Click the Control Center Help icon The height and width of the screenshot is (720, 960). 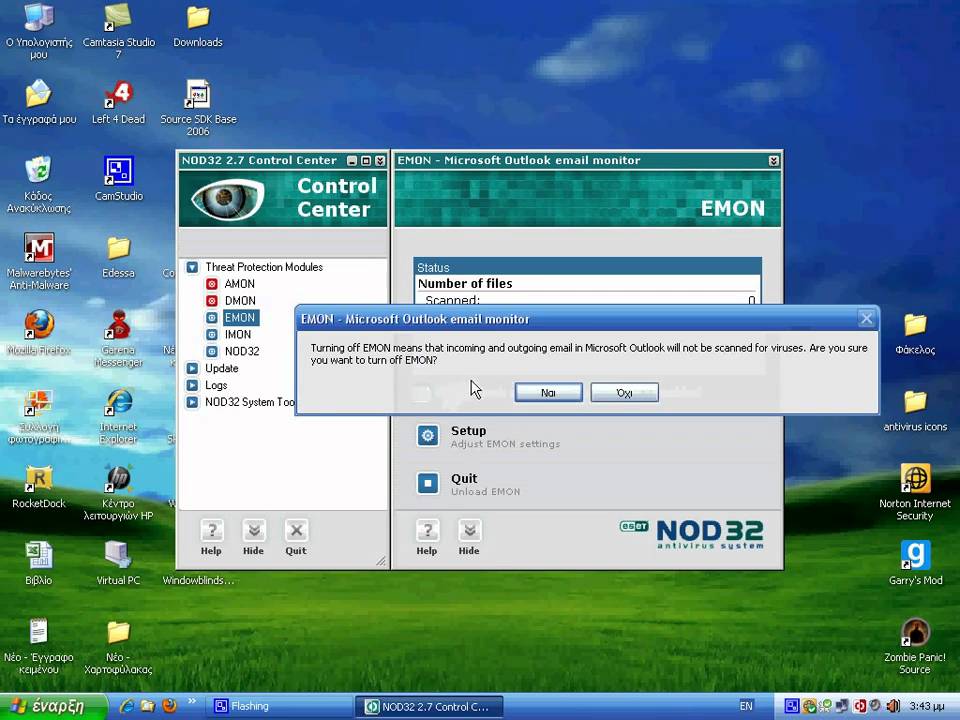(x=211, y=532)
